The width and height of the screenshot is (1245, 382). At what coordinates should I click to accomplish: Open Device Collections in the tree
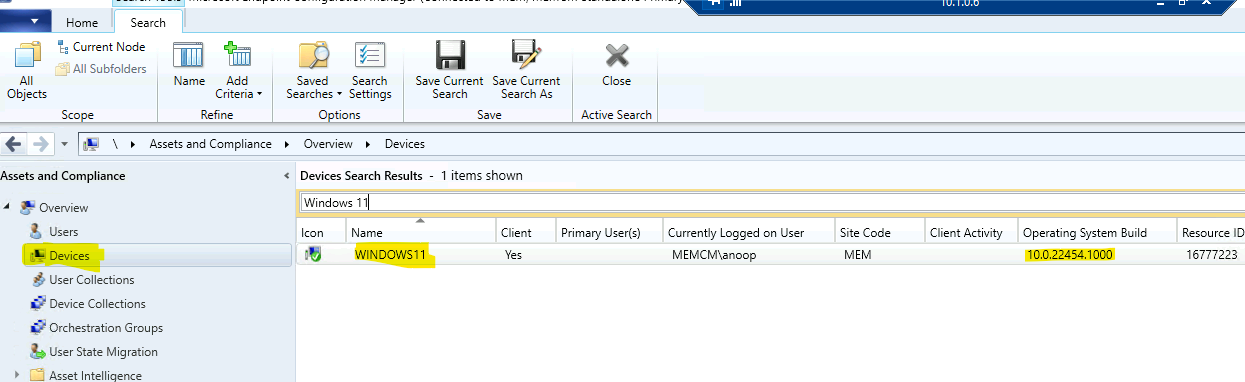[97, 304]
